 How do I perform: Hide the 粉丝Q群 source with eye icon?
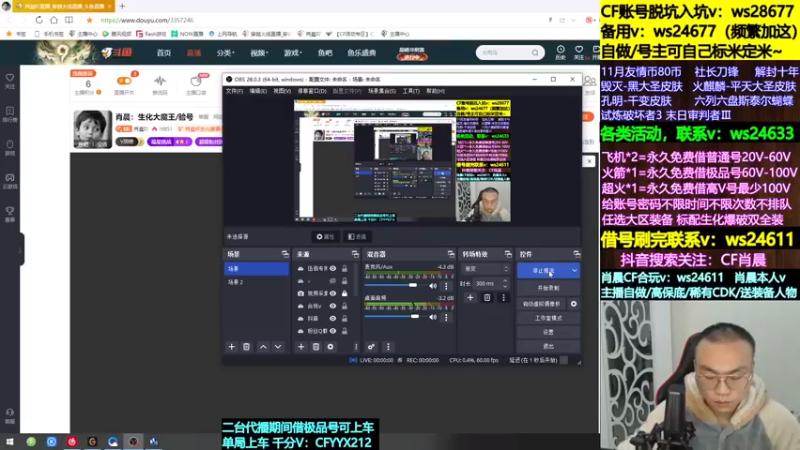click(333, 331)
